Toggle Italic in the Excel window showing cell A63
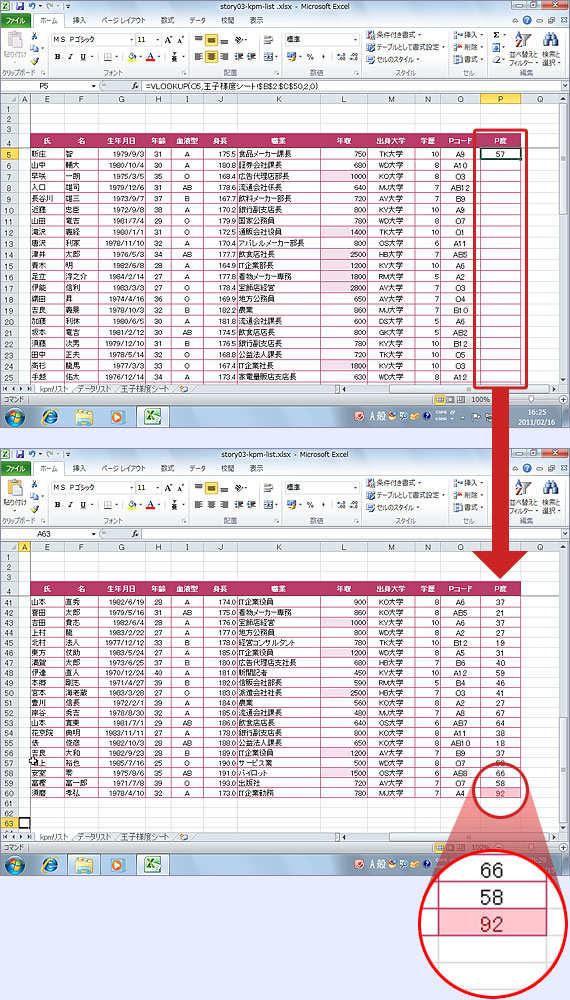This screenshot has width=570, height=1000. (x=70, y=505)
